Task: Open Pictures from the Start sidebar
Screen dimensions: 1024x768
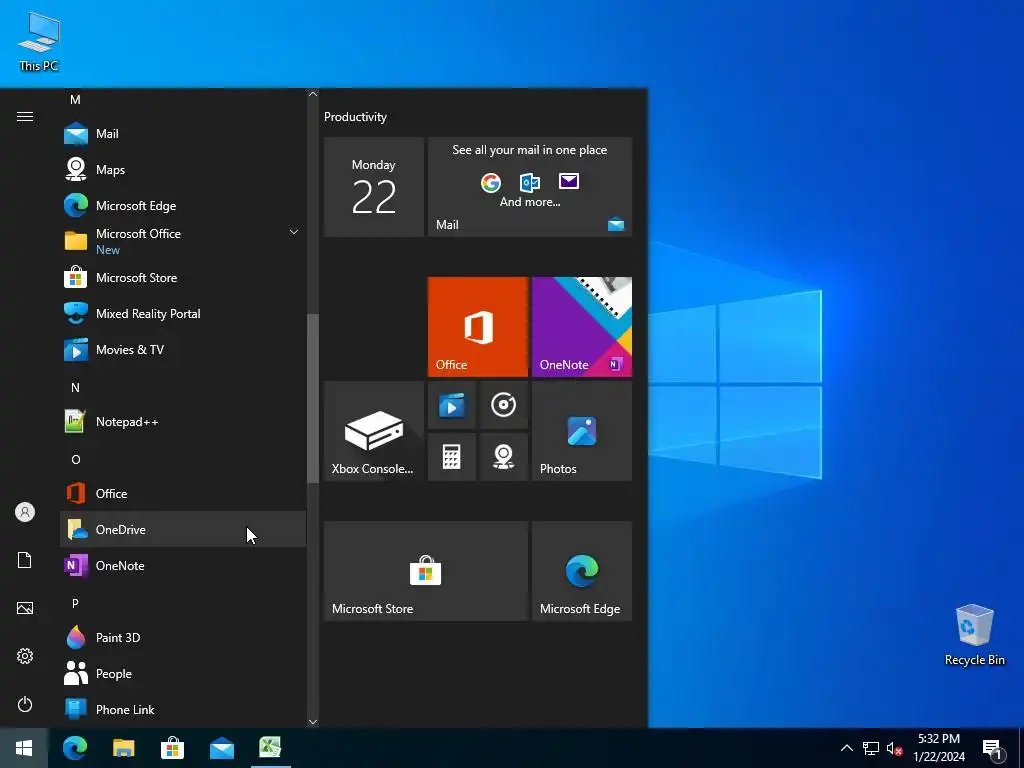Action: pyautogui.click(x=25, y=608)
